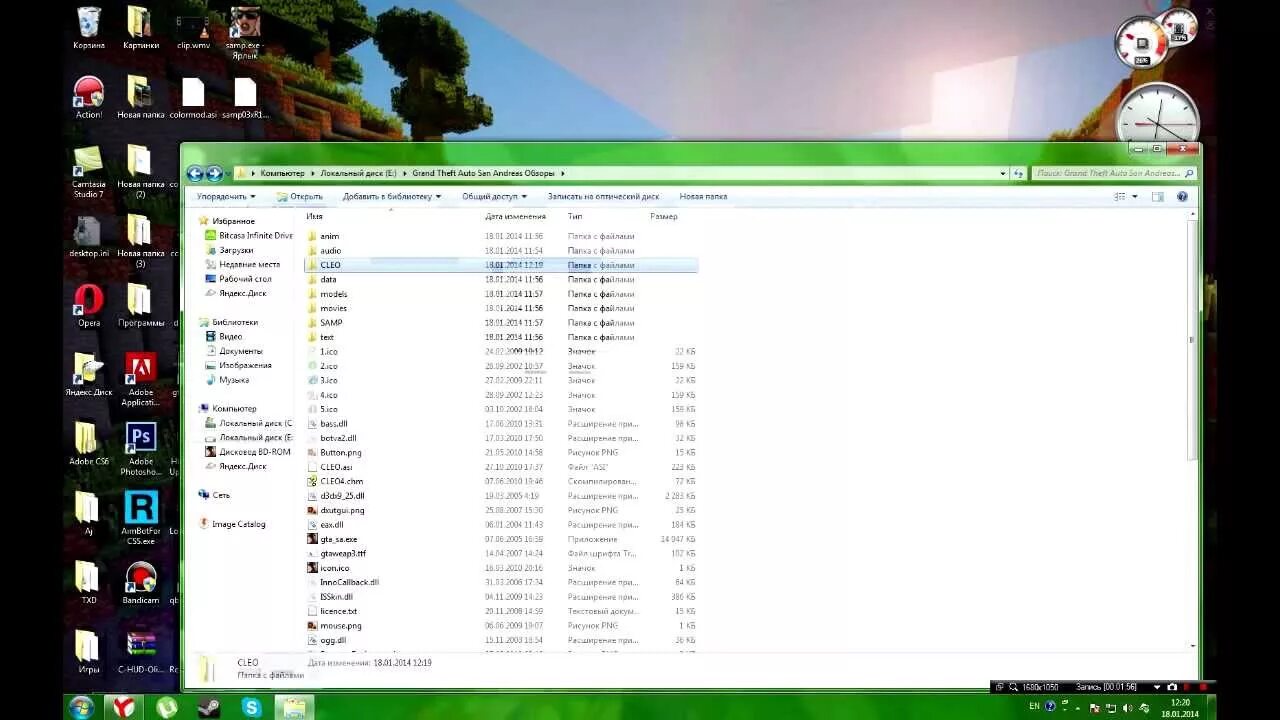Open Skype from the taskbar
Image resolution: width=1280 pixels, height=720 pixels.
click(252, 707)
